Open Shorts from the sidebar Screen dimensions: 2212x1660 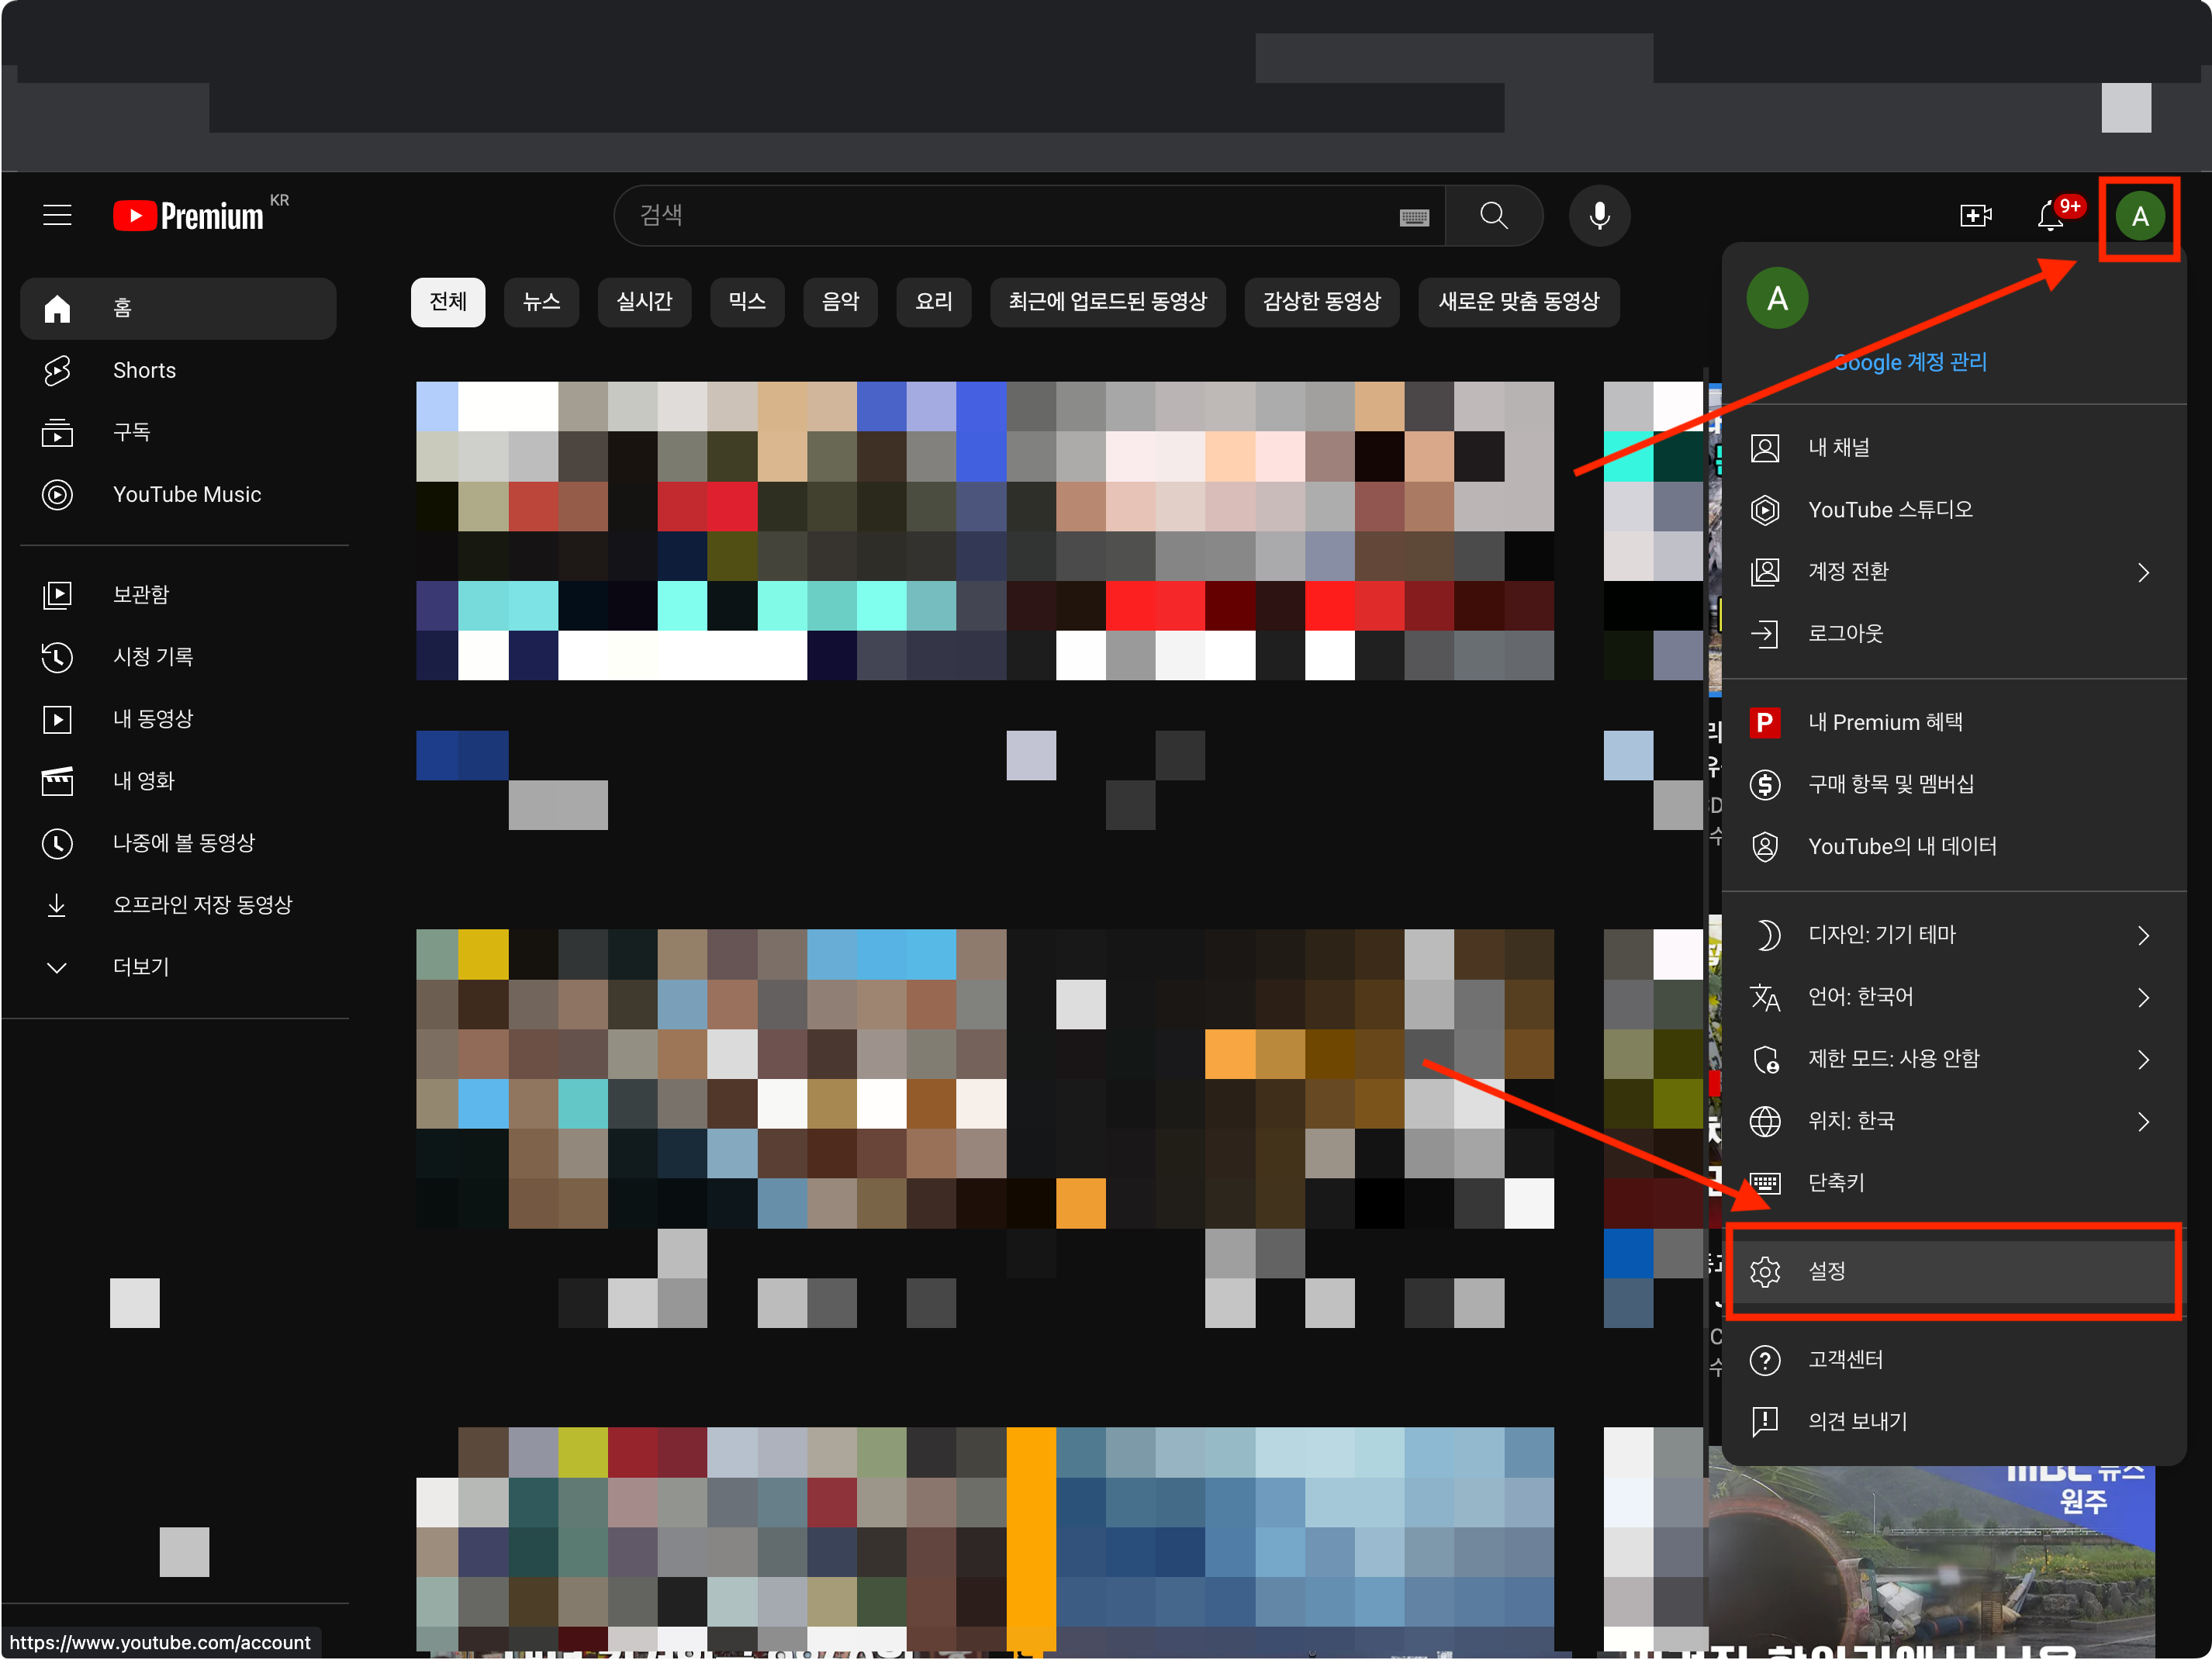pyautogui.click(x=144, y=370)
